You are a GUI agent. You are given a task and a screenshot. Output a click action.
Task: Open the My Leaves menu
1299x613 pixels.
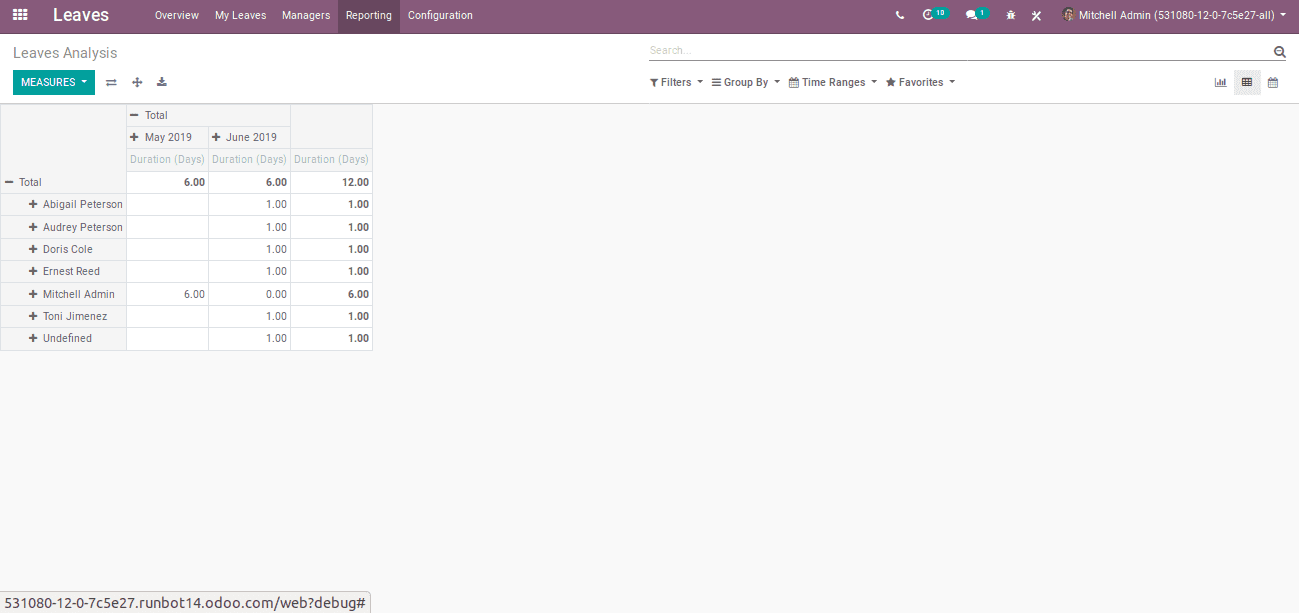pos(240,16)
